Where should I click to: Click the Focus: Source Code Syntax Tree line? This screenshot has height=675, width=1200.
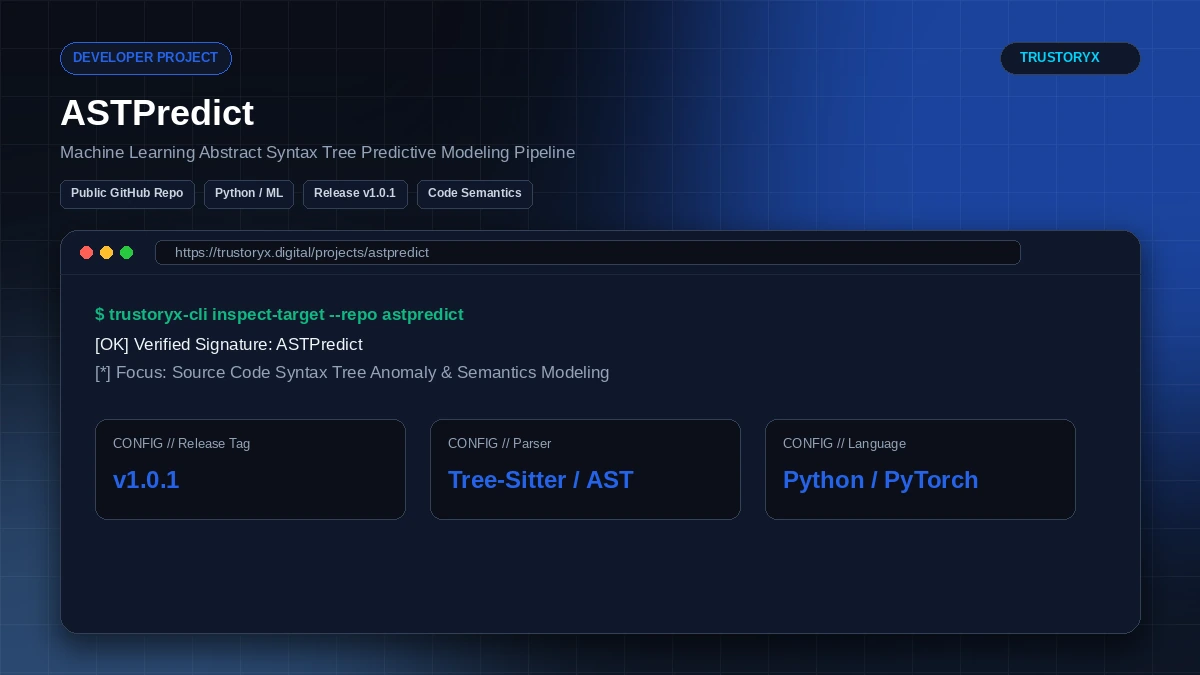352,372
